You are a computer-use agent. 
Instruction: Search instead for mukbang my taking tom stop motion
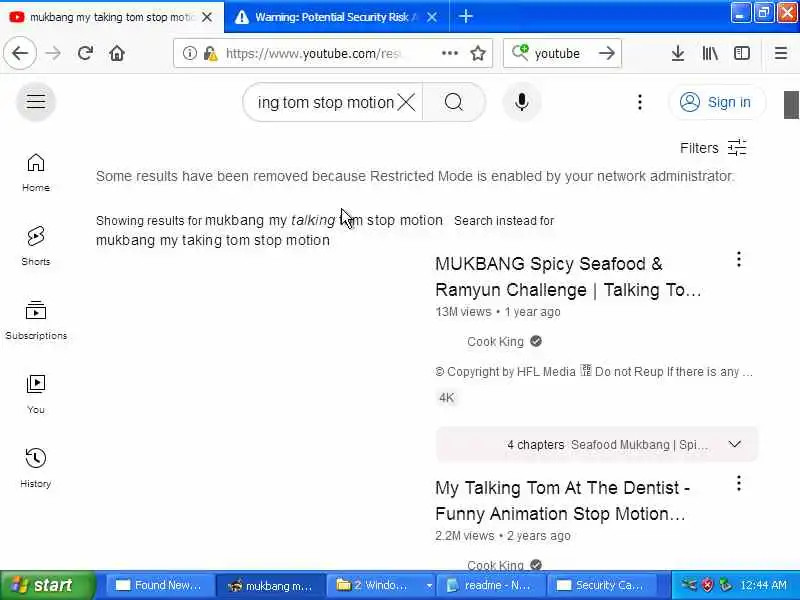click(x=213, y=240)
